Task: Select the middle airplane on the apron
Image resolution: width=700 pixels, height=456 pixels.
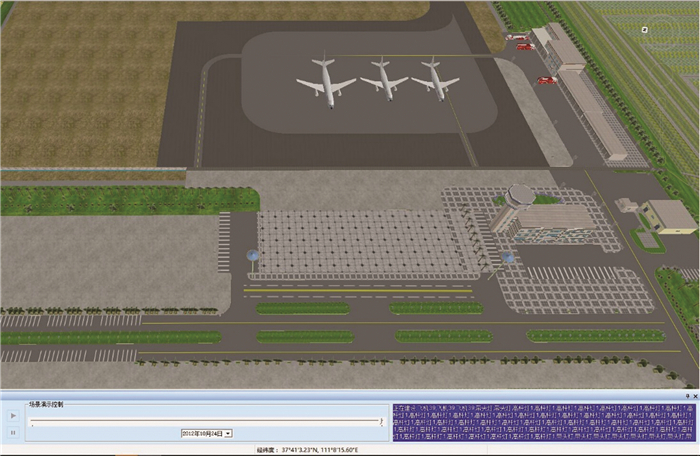Action: pyautogui.click(x=383, y=78)
